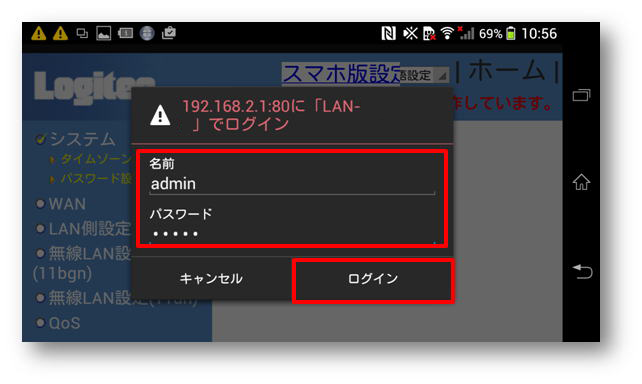Tap the Android home button
Image resolution: width=642 pixels, height=384 pixels.
pyautogui.click(x=581, y=182)
